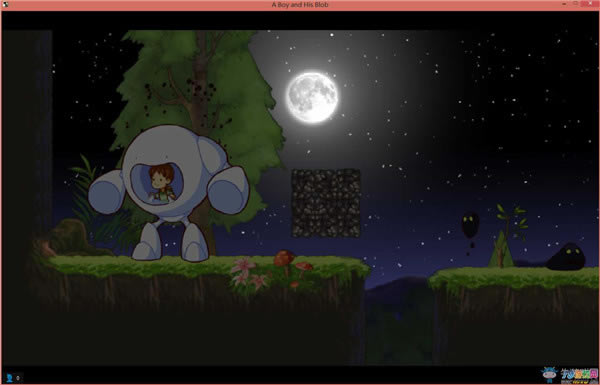The width and height of the screenshot is (600, 385).
Task: Minimize the game window
Action: coord(564,4)
